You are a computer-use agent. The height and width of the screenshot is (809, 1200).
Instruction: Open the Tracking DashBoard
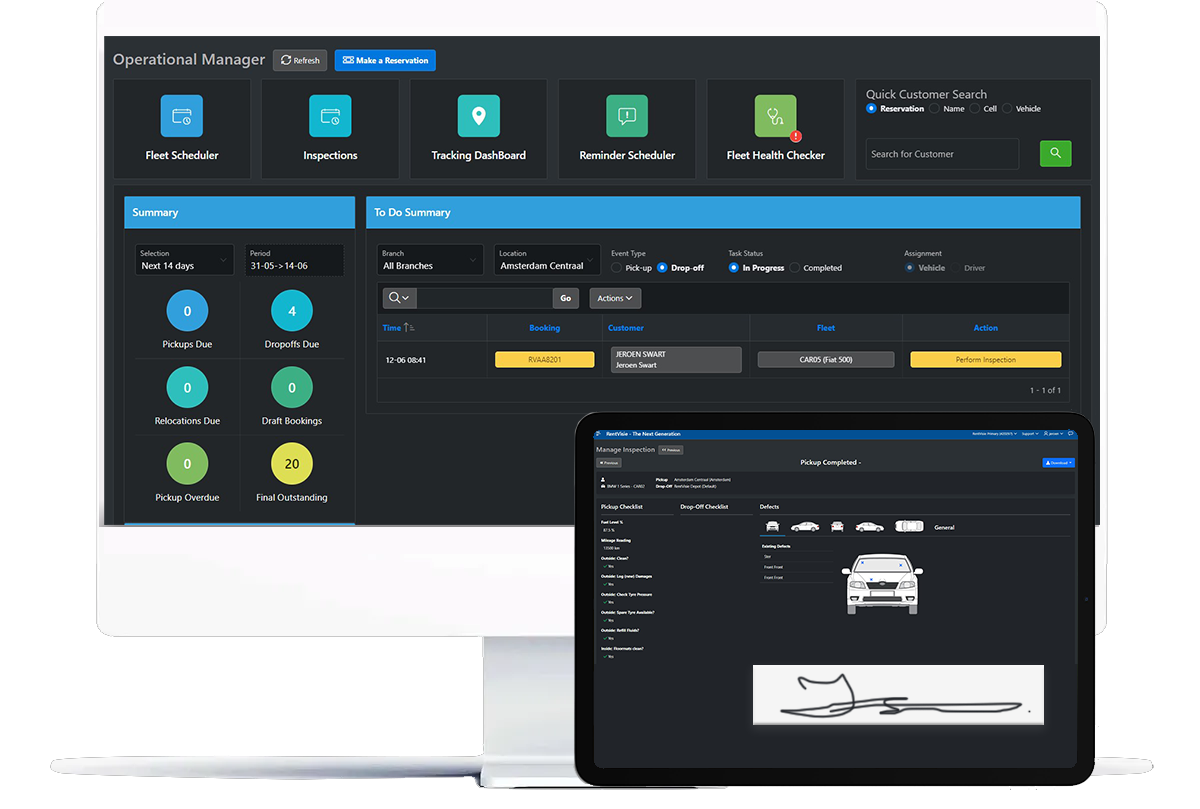[x=478, y=128]
